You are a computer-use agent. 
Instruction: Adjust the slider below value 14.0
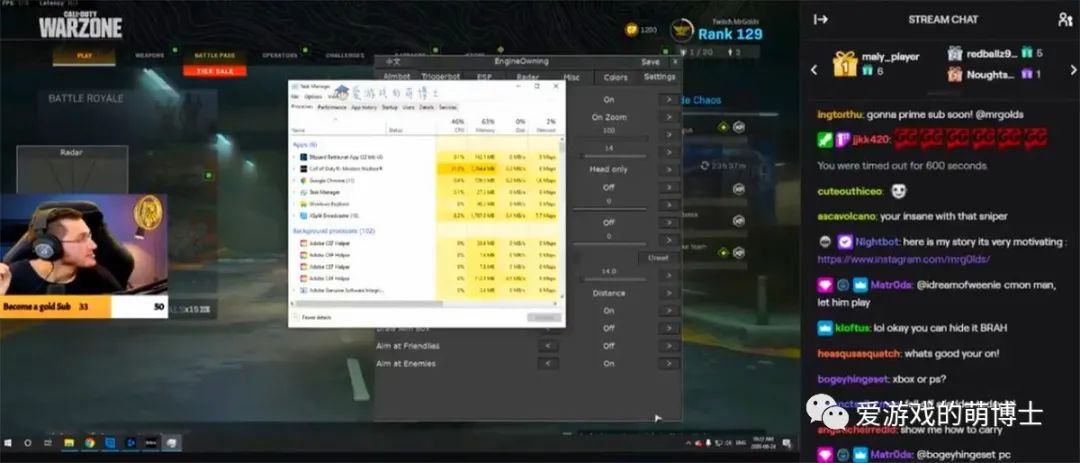point(614,280)
